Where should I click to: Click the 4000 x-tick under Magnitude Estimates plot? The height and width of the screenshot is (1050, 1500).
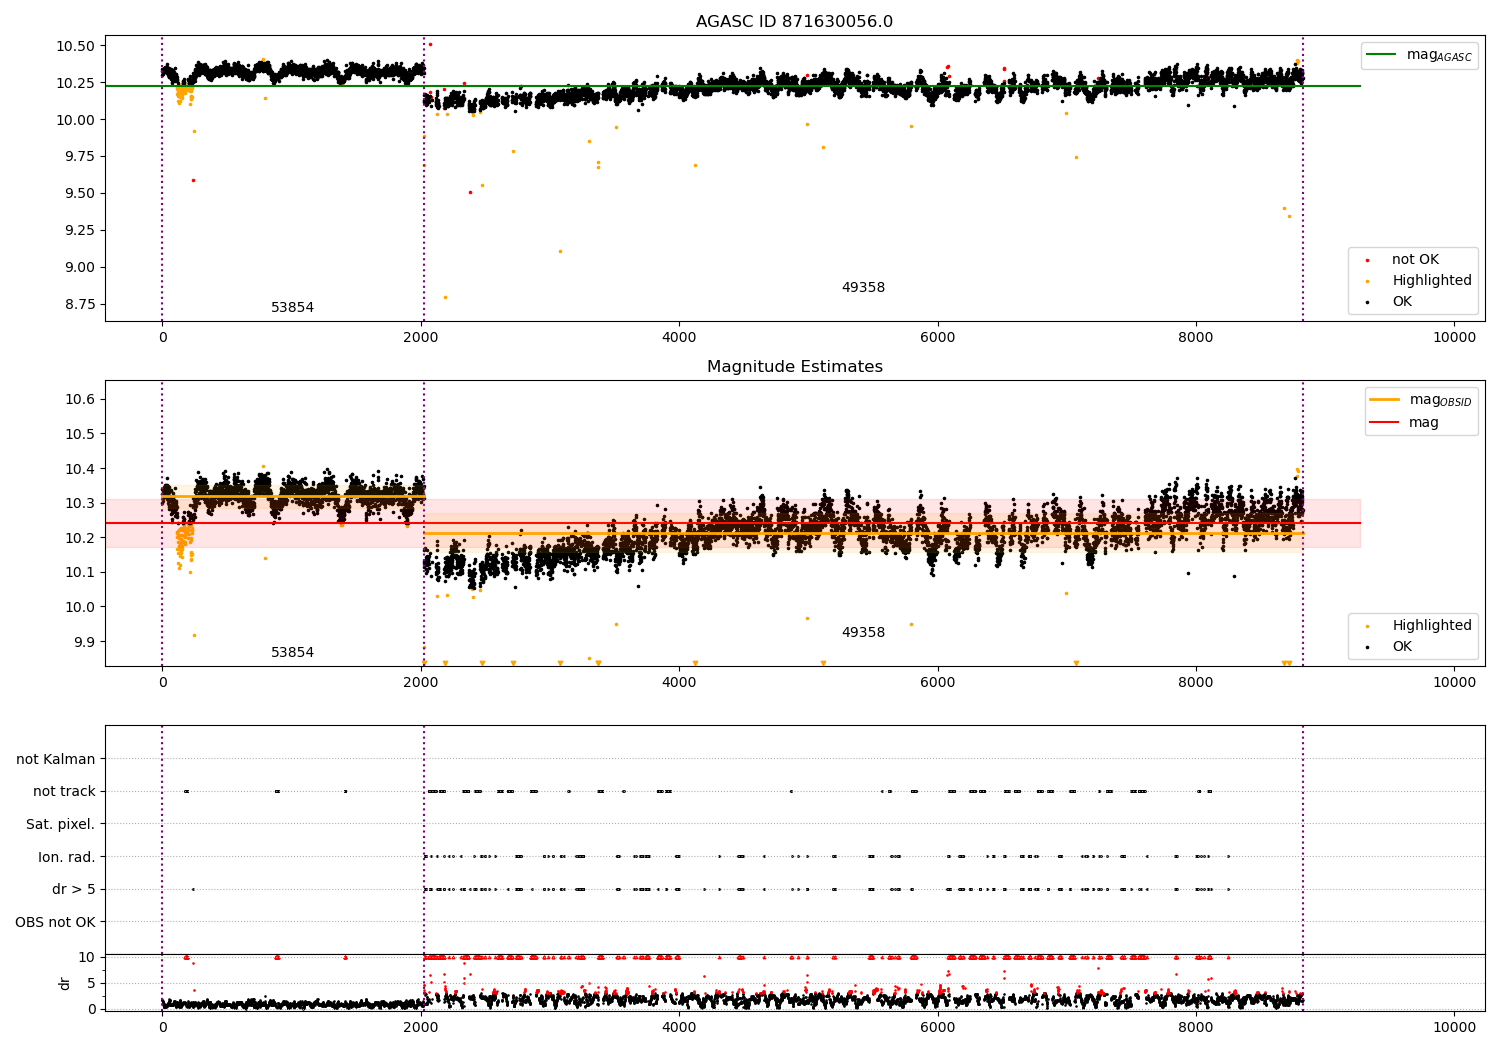[x=679, y=683]
